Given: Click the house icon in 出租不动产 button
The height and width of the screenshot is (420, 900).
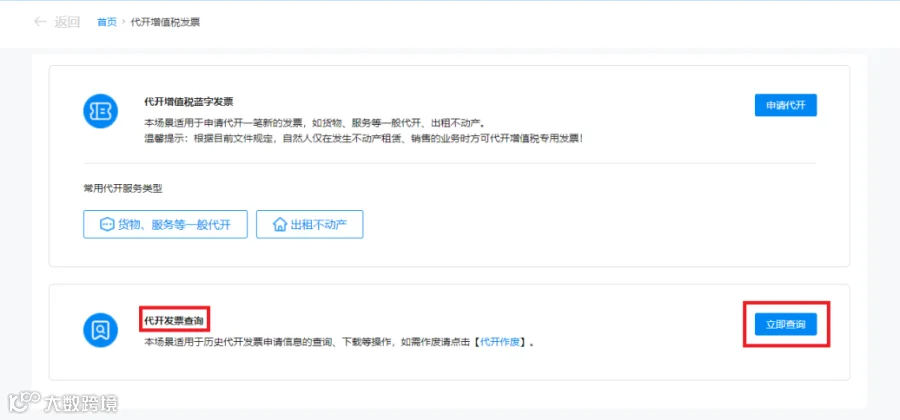Looking at the screenshot, I should [280, 224].
